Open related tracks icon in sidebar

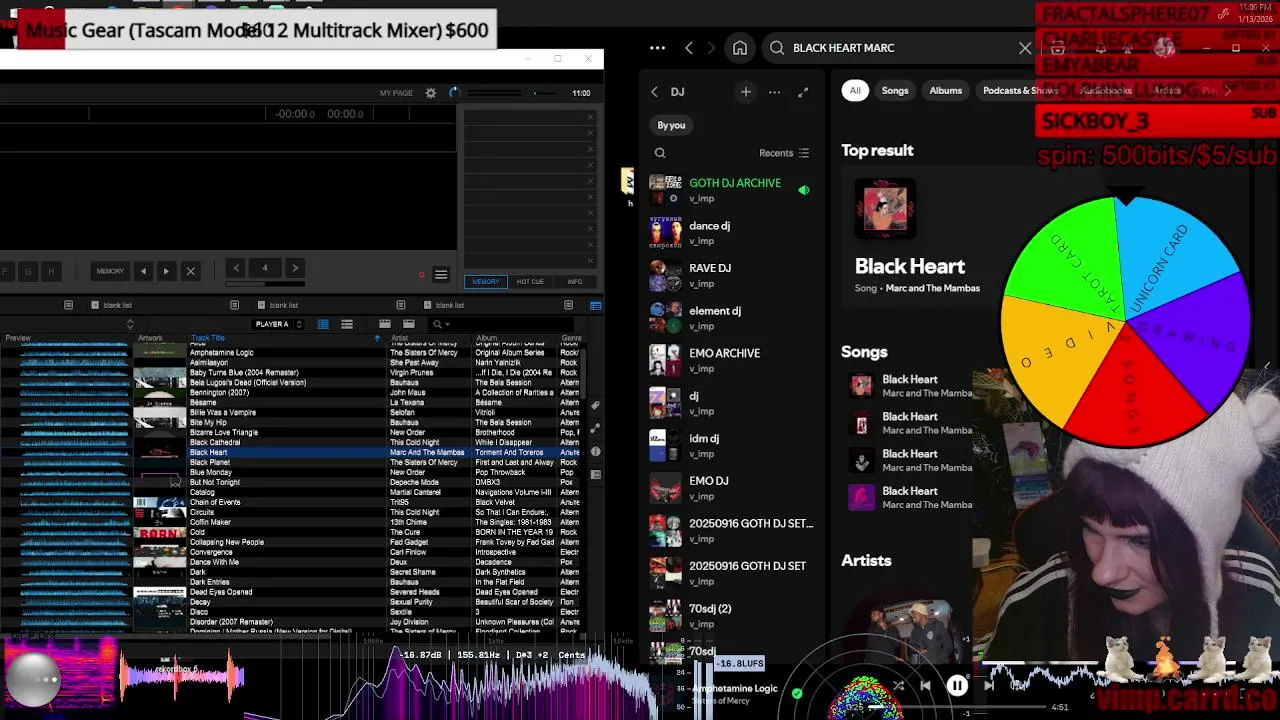pos(595,428)
